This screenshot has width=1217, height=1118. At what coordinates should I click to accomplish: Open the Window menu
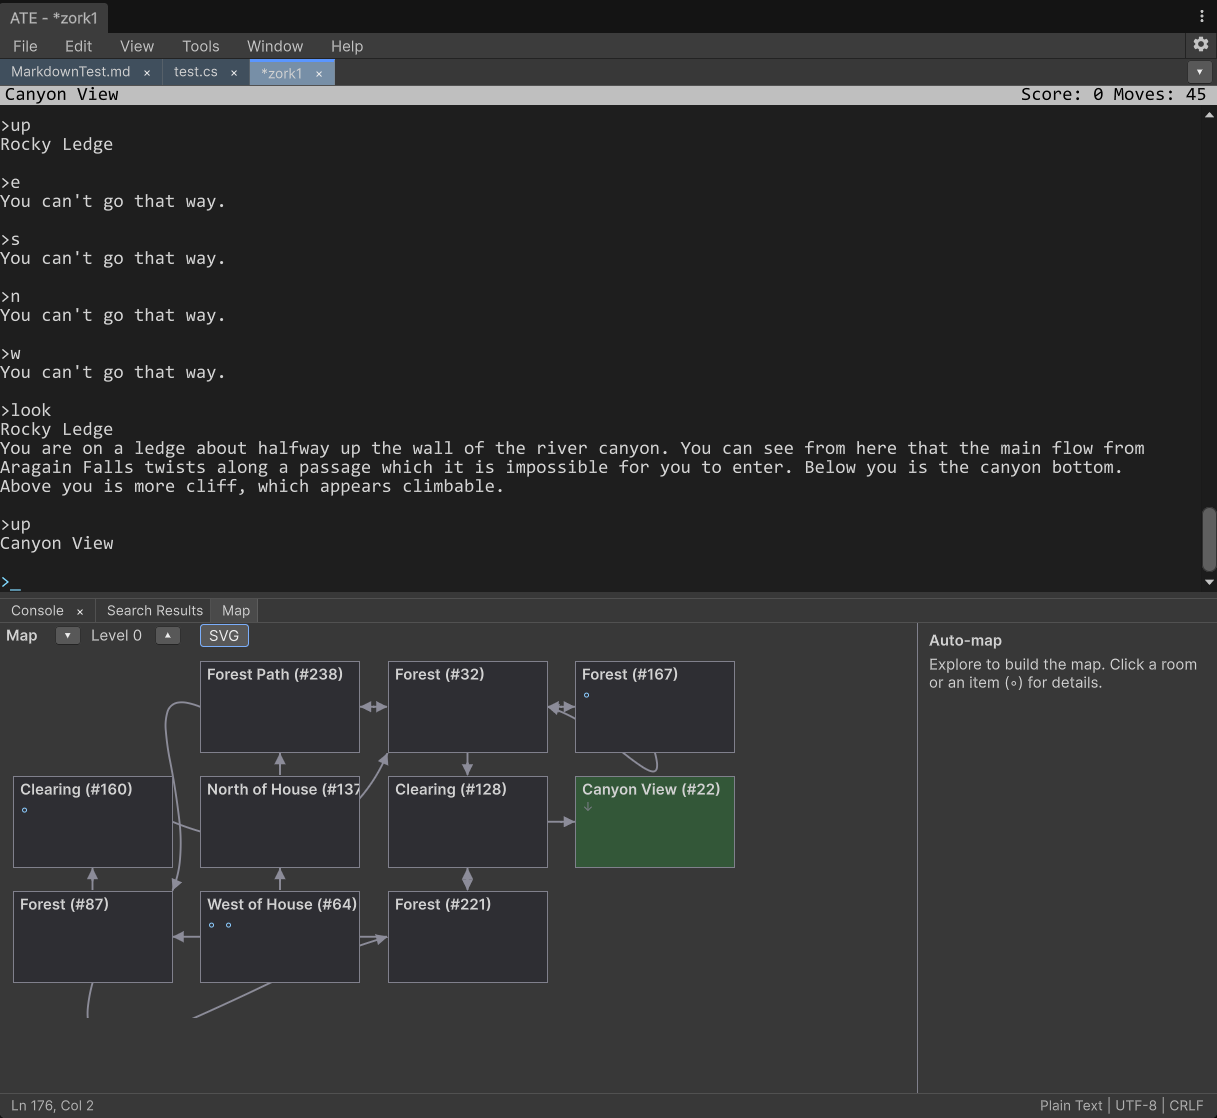pyautogui.click(x=275, y=46)
